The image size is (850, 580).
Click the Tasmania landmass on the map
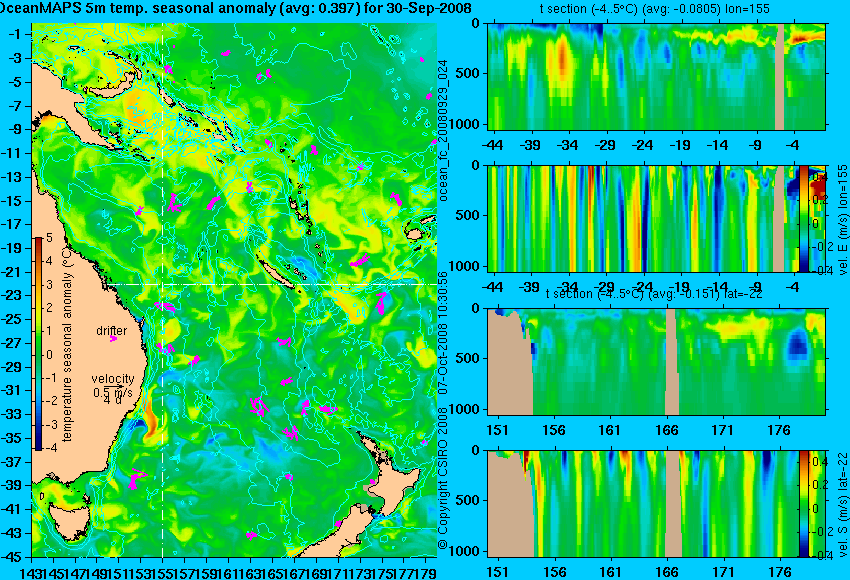(x=70, y=524)
